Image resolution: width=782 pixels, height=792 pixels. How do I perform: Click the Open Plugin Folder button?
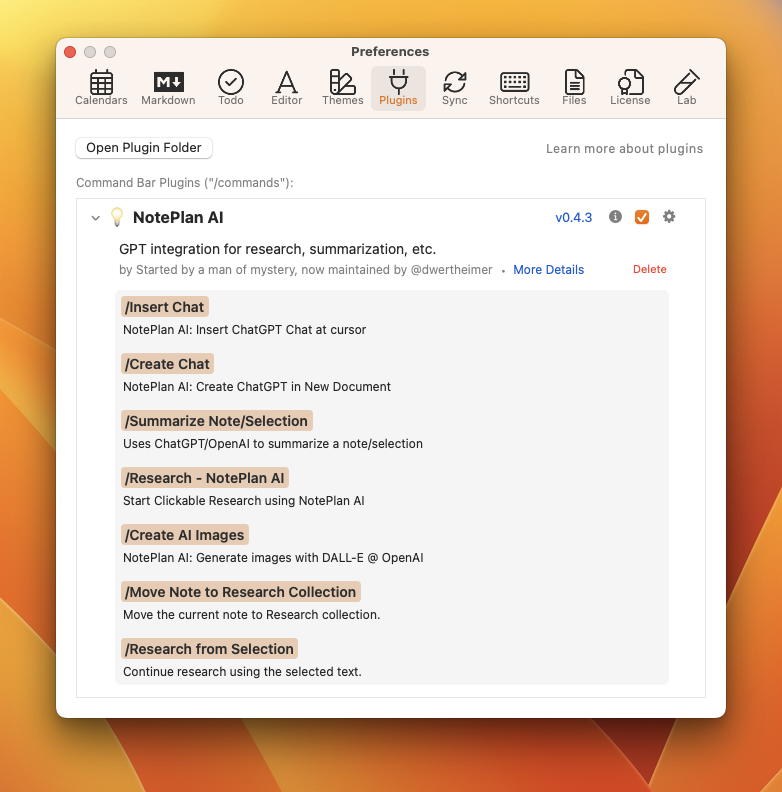(144, 147)
